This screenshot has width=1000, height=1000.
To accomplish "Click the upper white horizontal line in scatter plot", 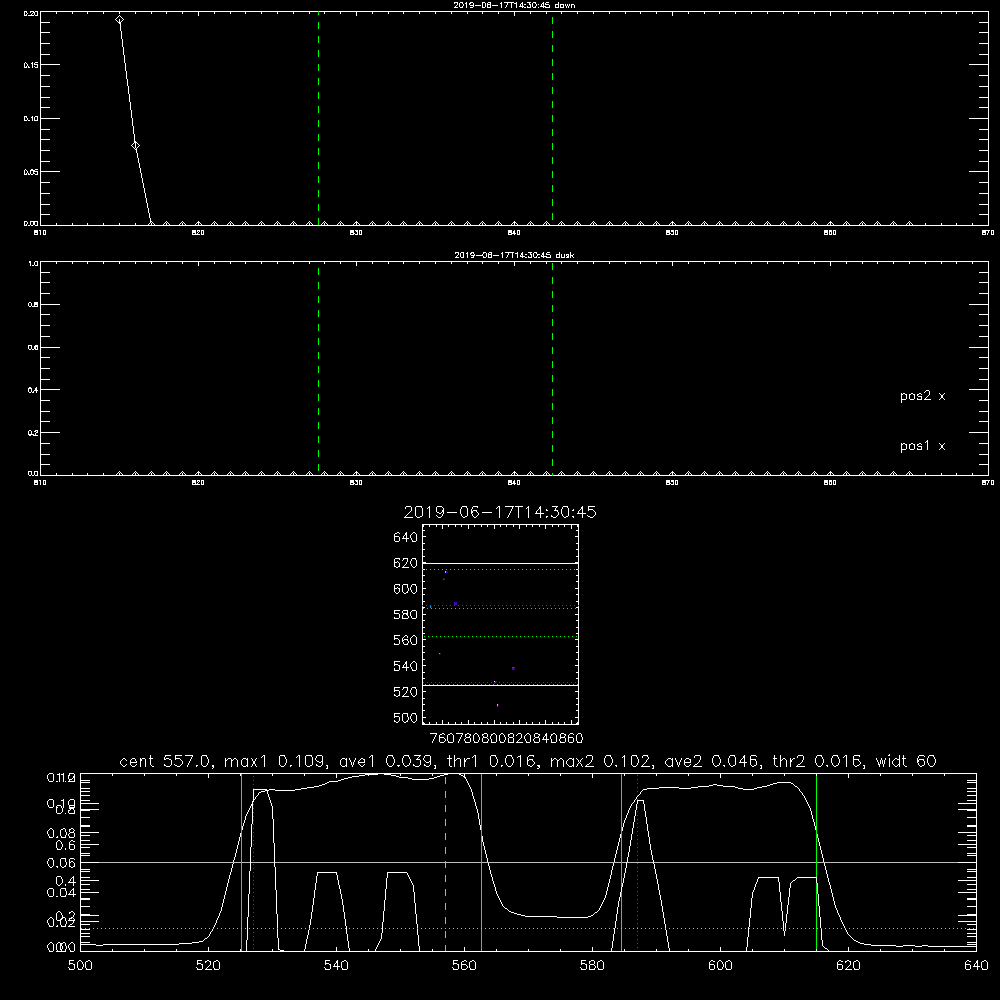I will 500,564.
